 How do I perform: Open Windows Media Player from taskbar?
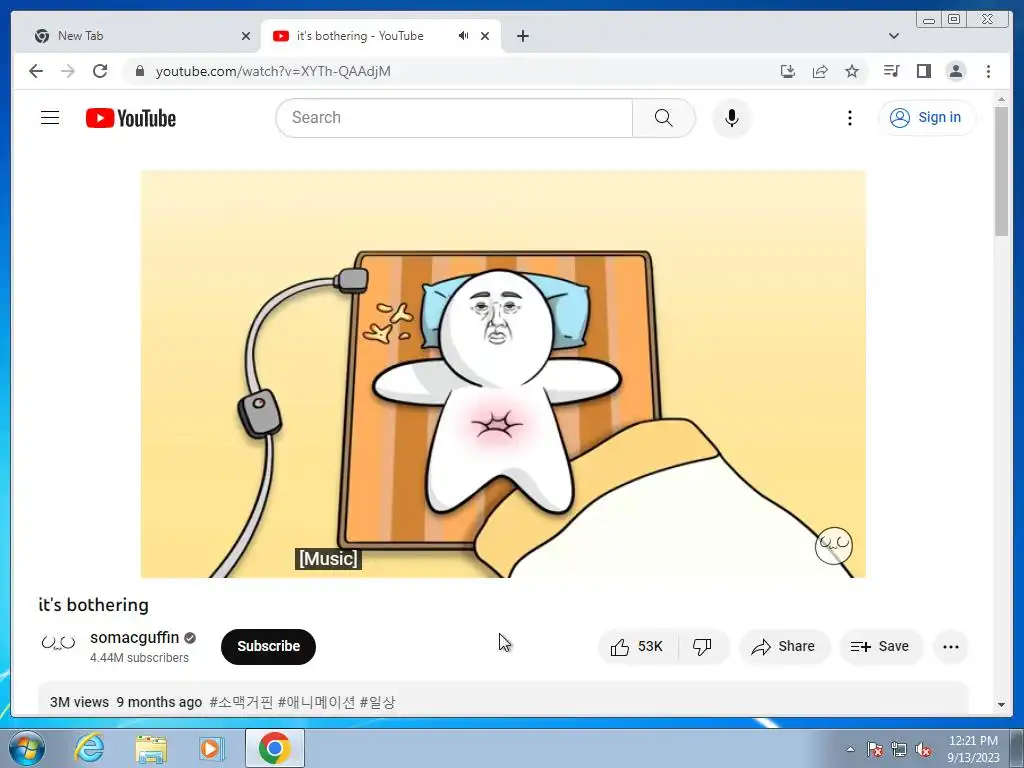coord(211,748)
